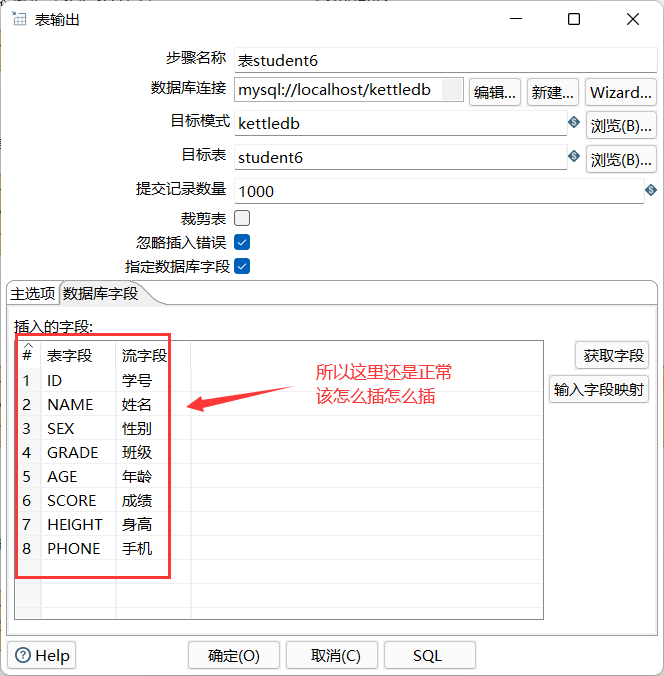Select the SCORE table field cell

[x=78, y=501]
